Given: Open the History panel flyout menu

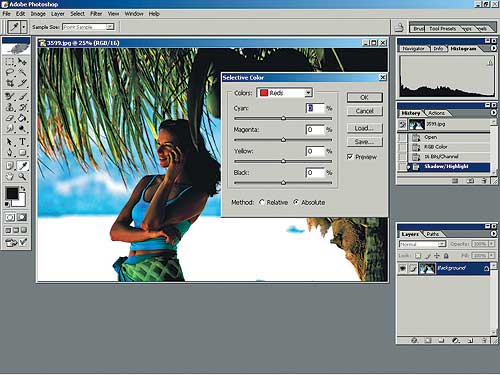Looking at the screenshot, I should (493, 113).
